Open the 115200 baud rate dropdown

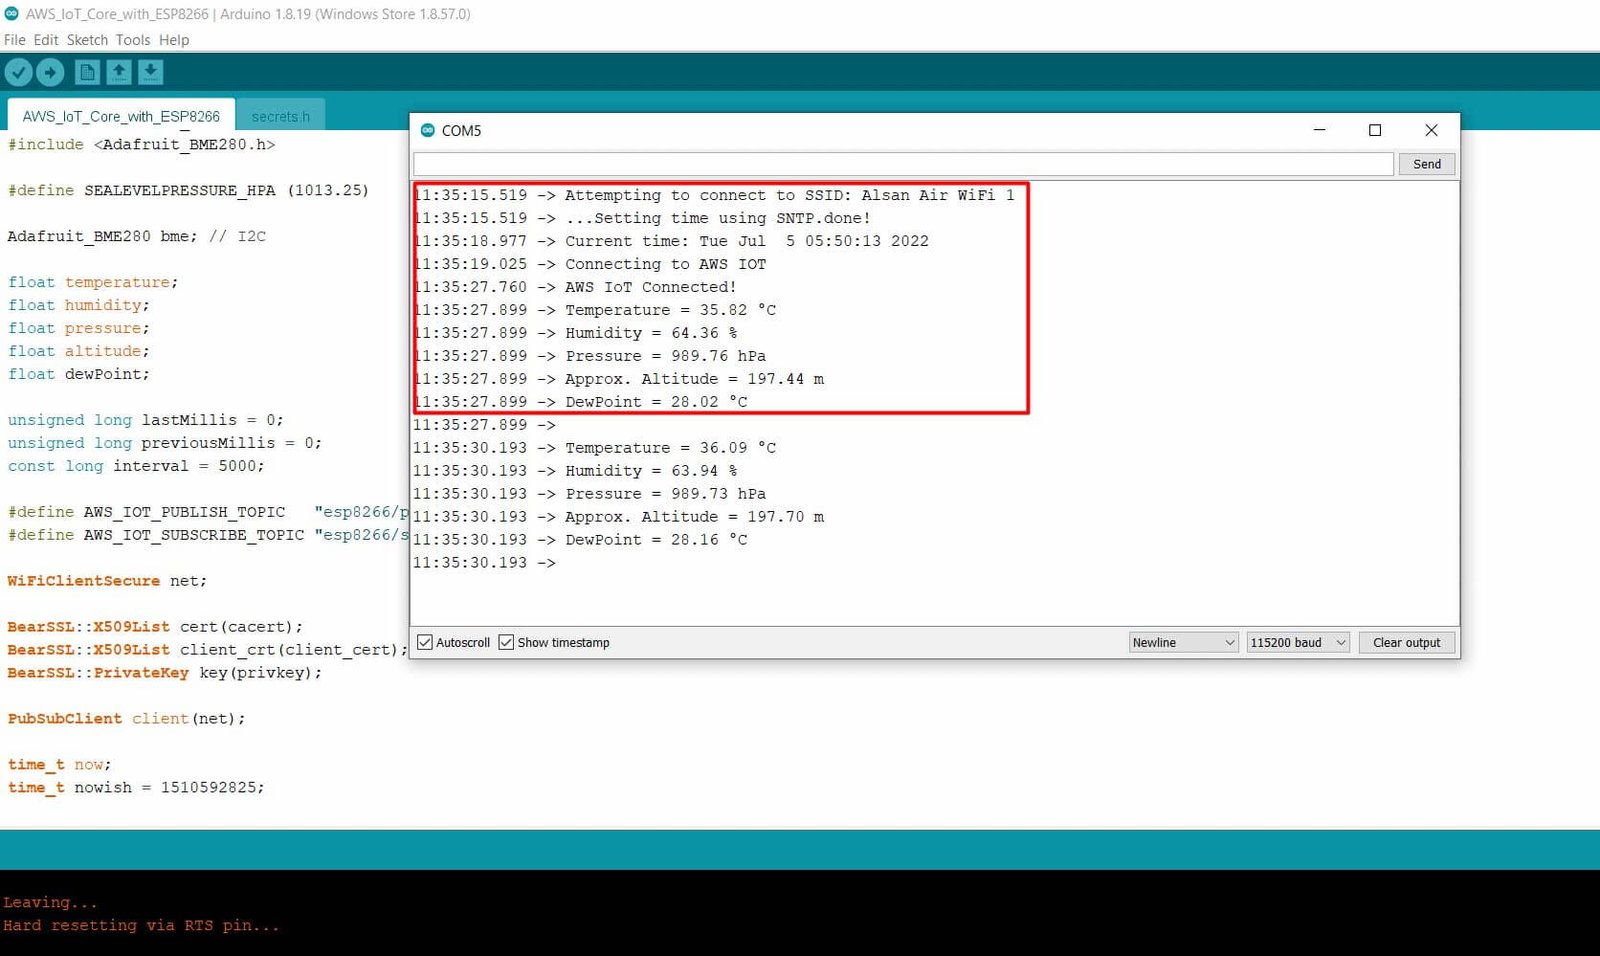click(1297, 642)
